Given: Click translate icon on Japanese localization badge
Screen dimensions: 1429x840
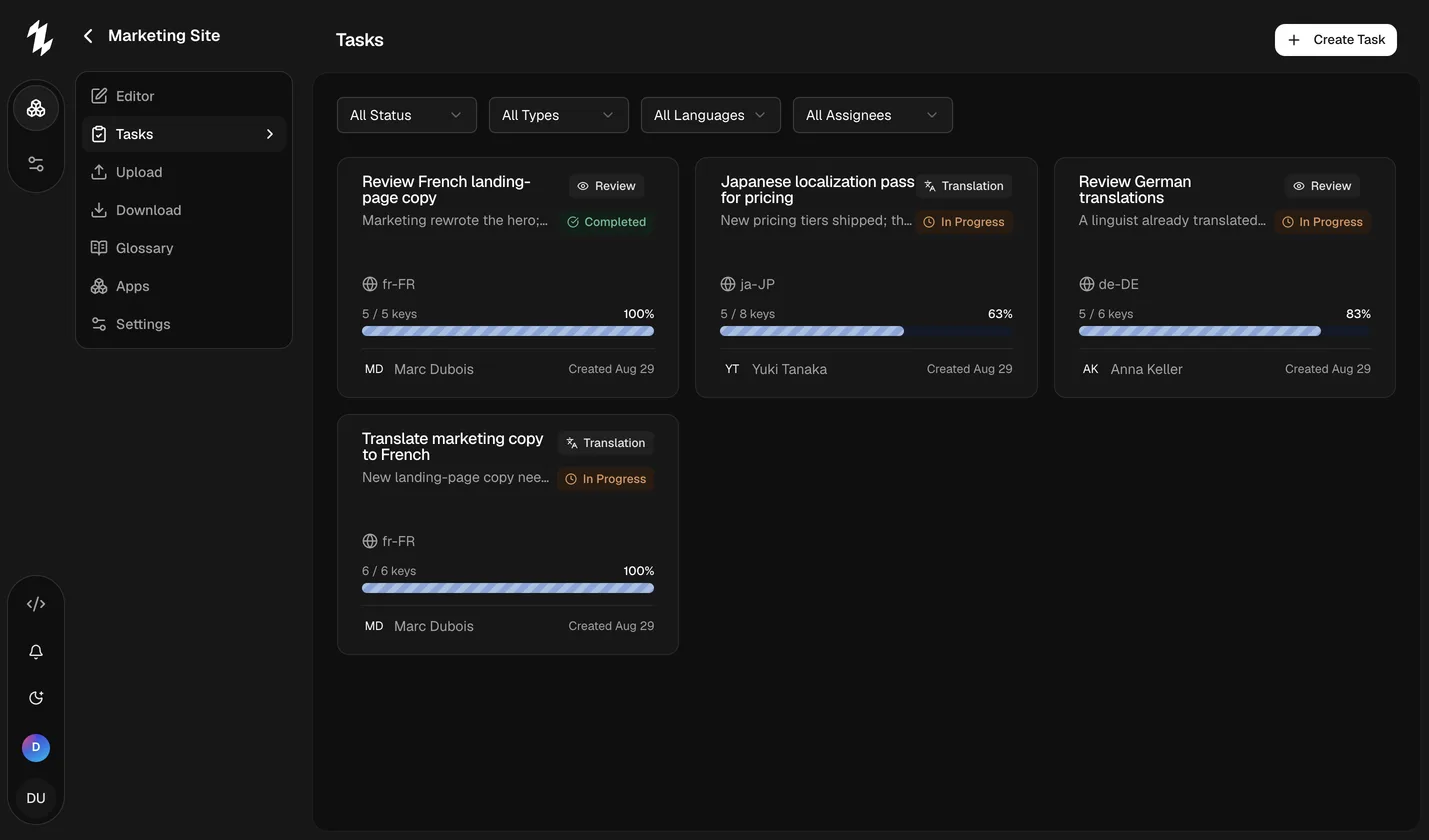Looking at the screenshot, I should coord(930,186).
